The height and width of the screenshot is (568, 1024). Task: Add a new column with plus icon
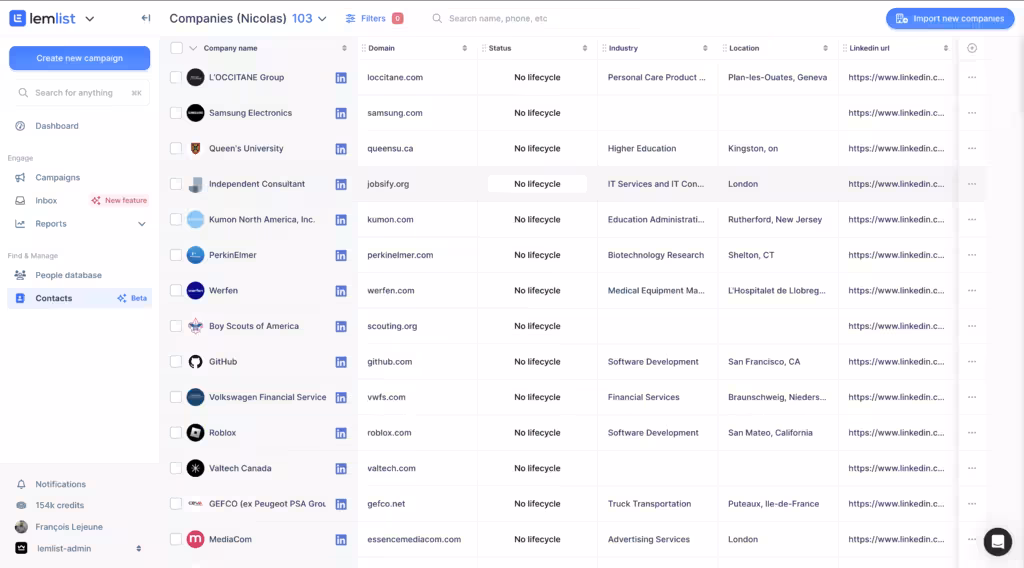click(x=972, y=48)
